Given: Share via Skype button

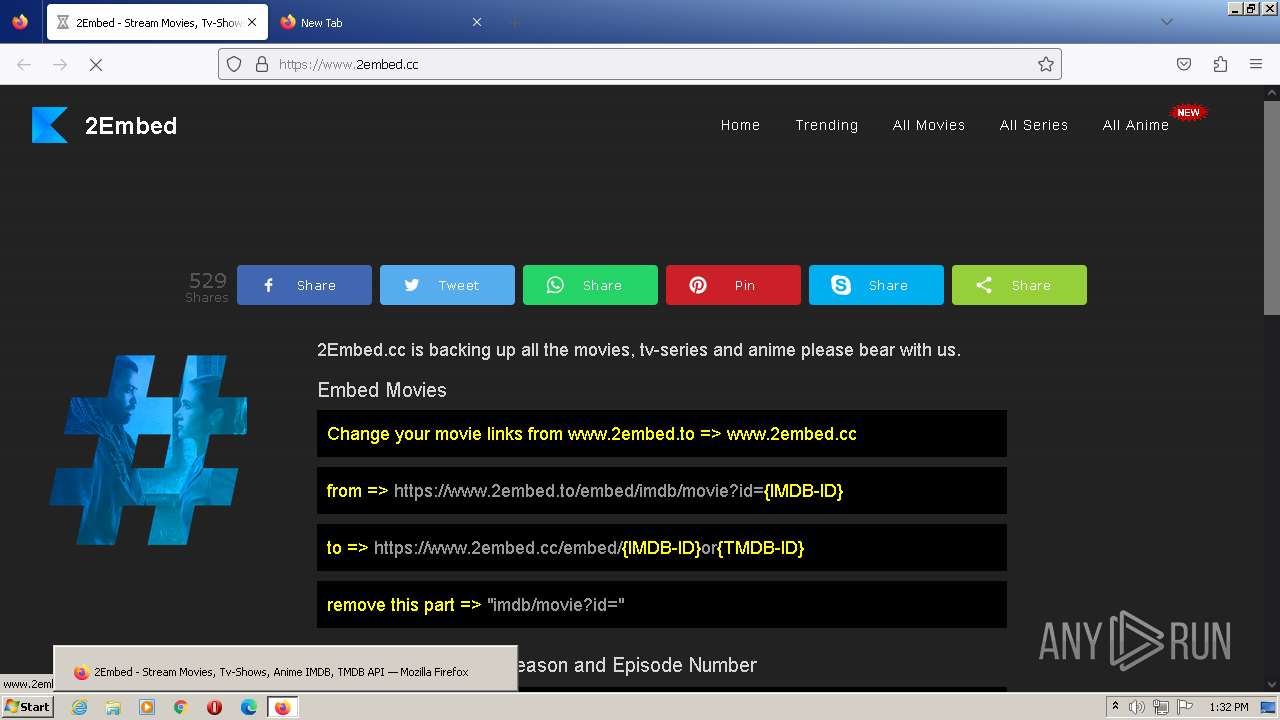Looking at the screenshot, I should click(876, 285).
